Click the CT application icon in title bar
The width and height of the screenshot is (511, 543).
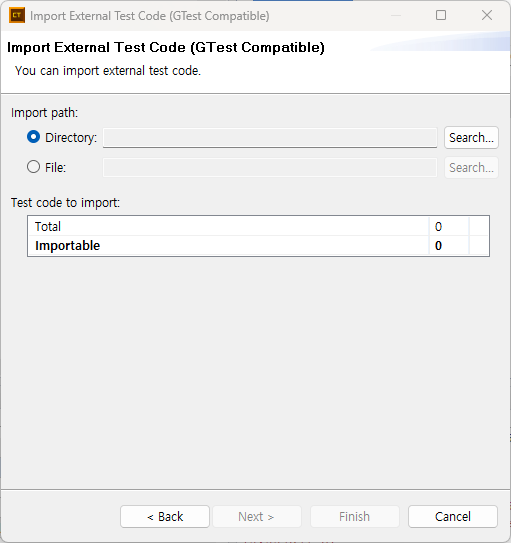pos(17,15)
